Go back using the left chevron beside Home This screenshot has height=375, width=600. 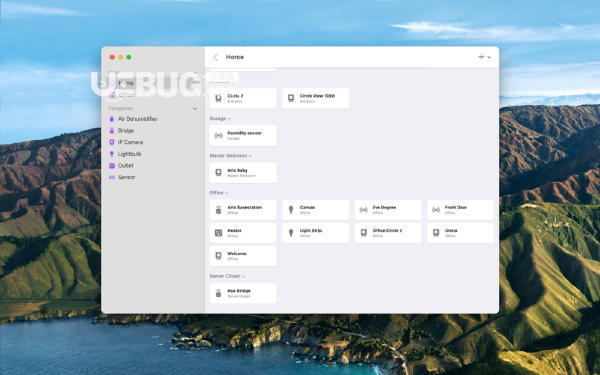[x=216, y=57]
